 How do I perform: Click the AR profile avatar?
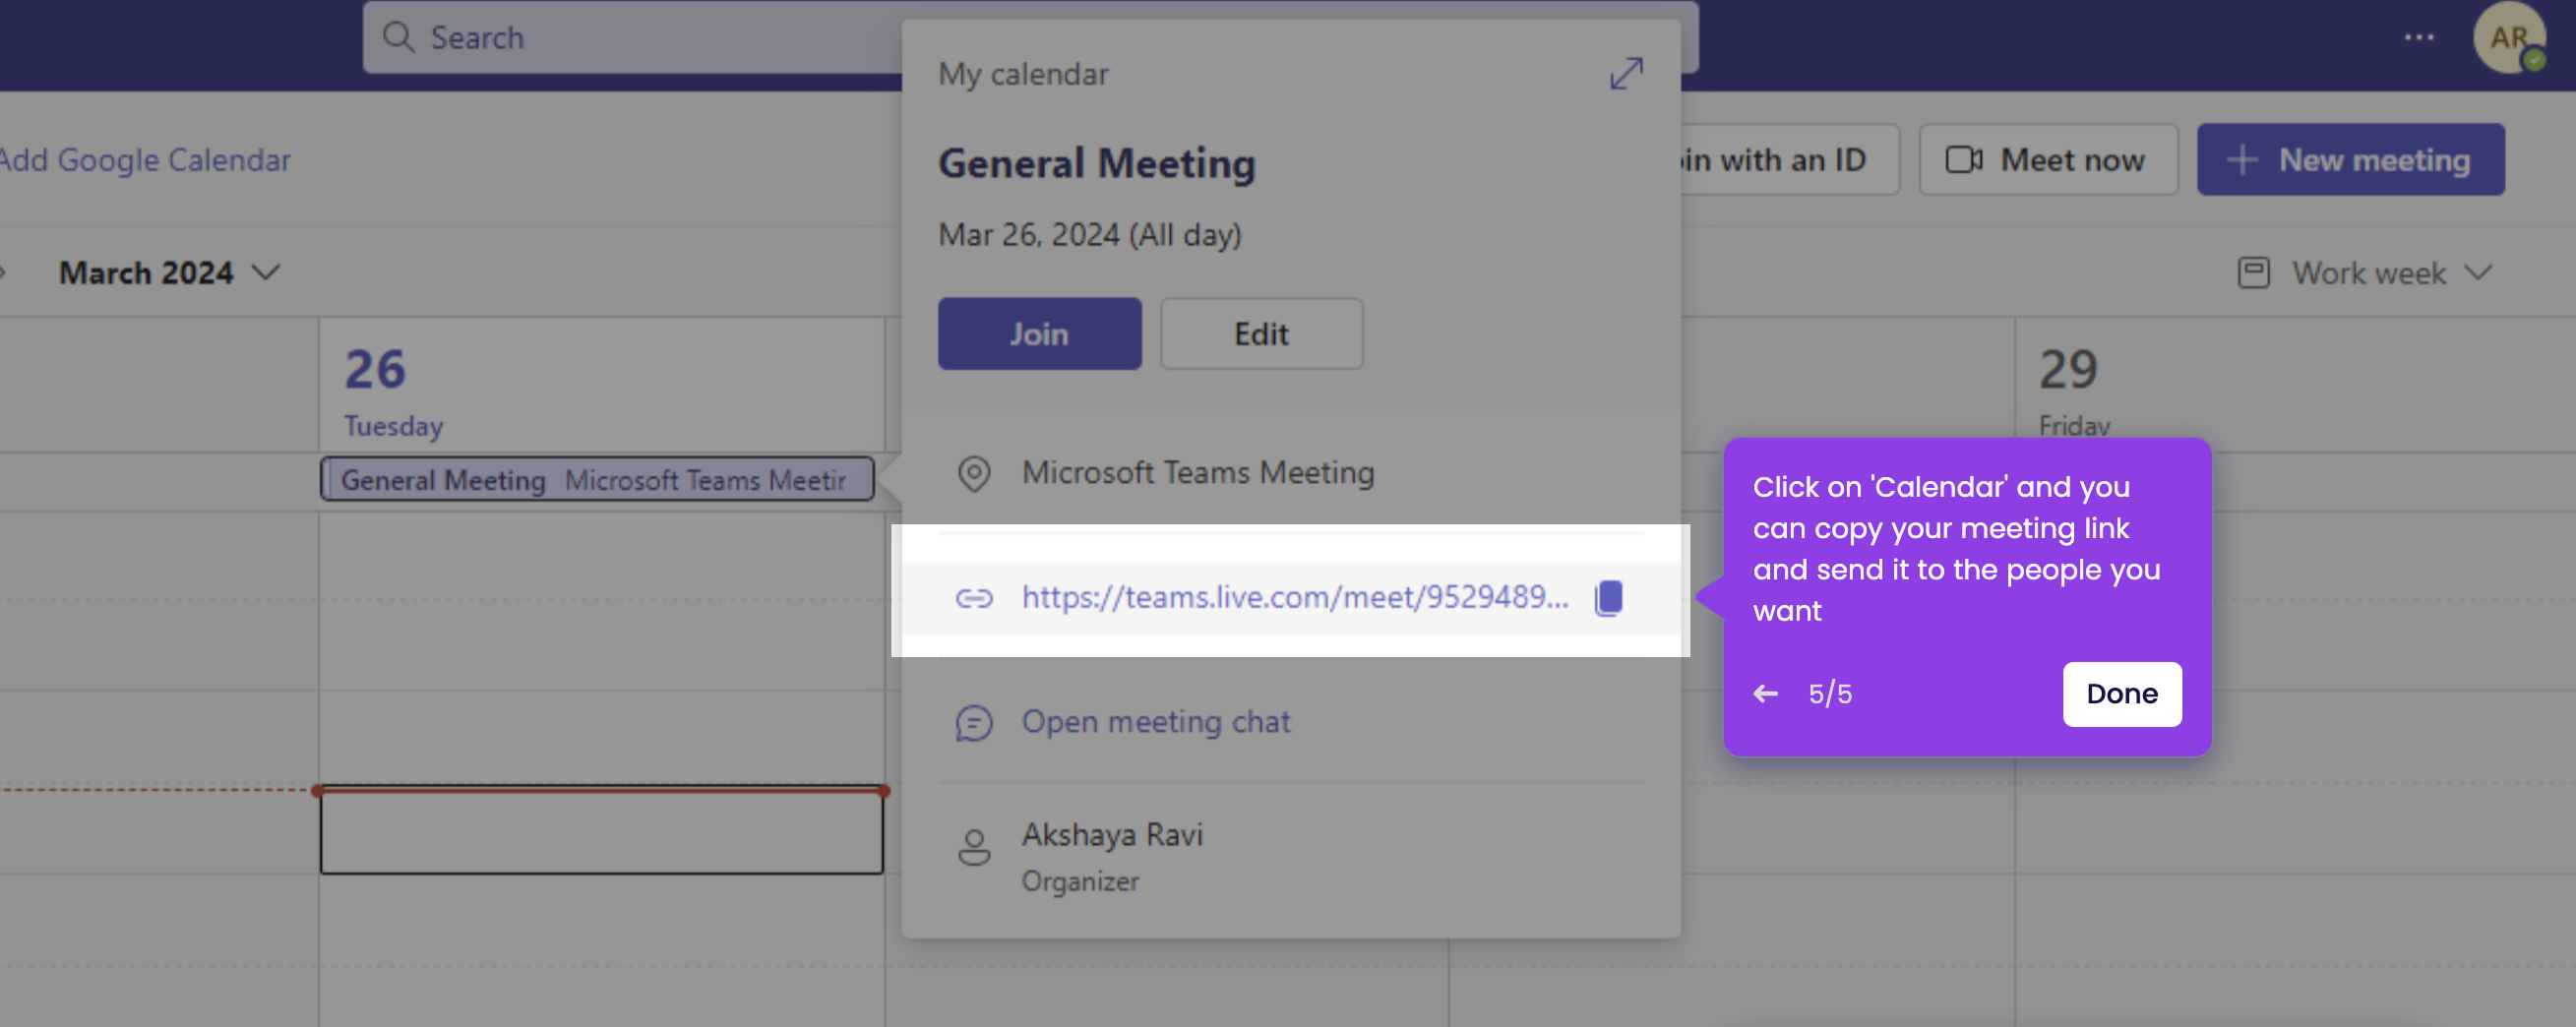click(2510, 37)
